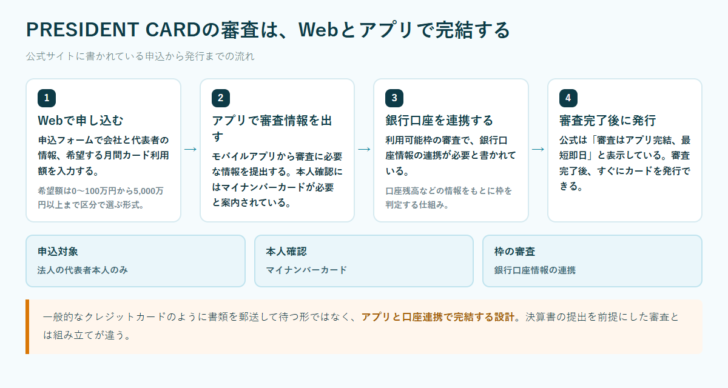Image resolution: width=728 pixels, height=388 pixels.
Task: Click the step 4 number badge
Action: tap(568, 98)
